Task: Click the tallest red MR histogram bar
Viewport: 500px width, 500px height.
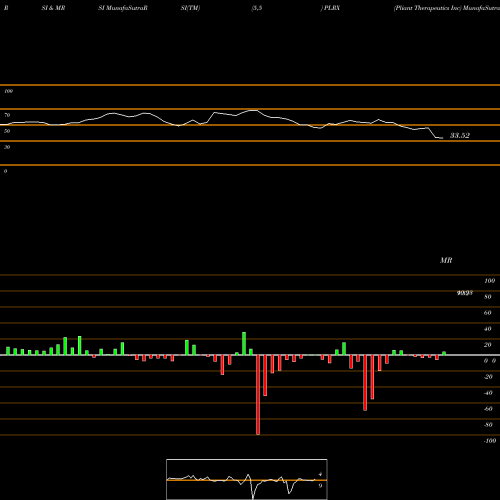Action: (x=258, y=395)
